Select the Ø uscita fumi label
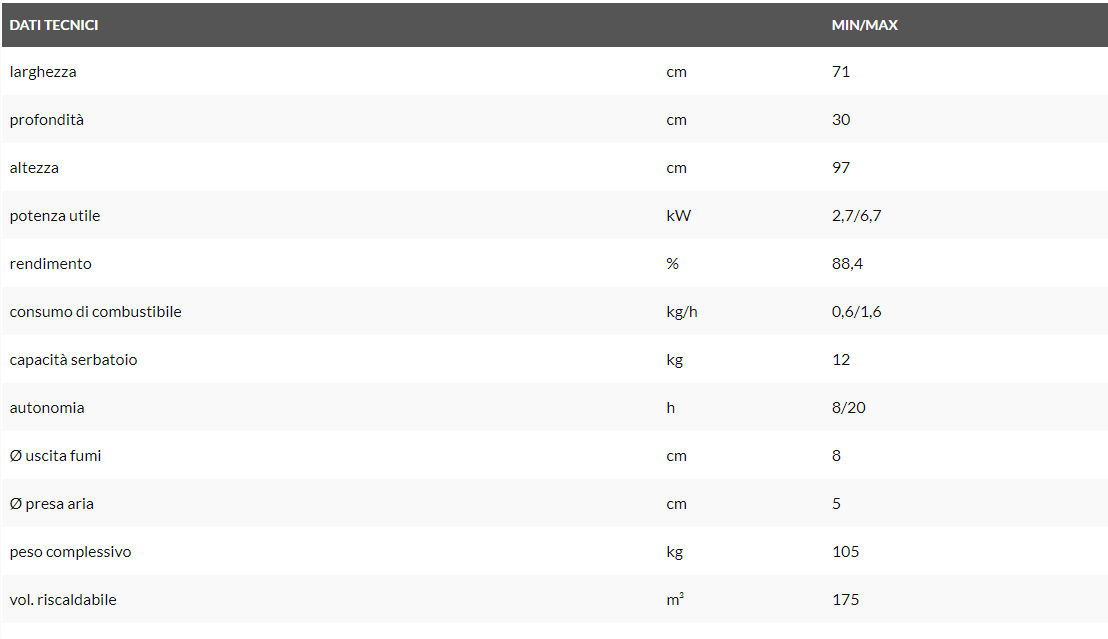1108x639 pixels. click(55, 456)
